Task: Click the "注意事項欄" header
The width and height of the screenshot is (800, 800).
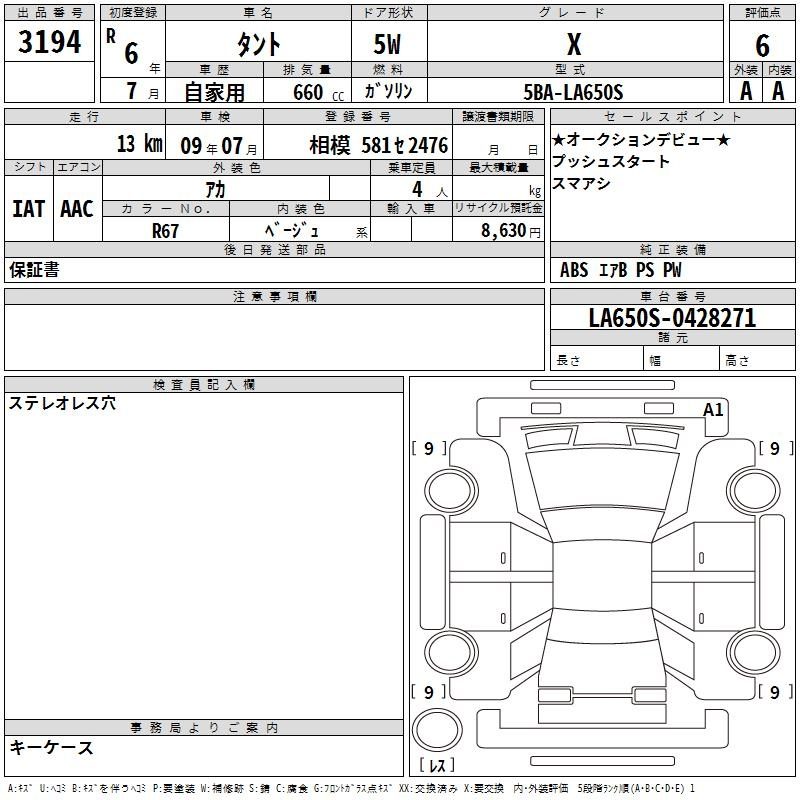Action: tap(274, 296)
